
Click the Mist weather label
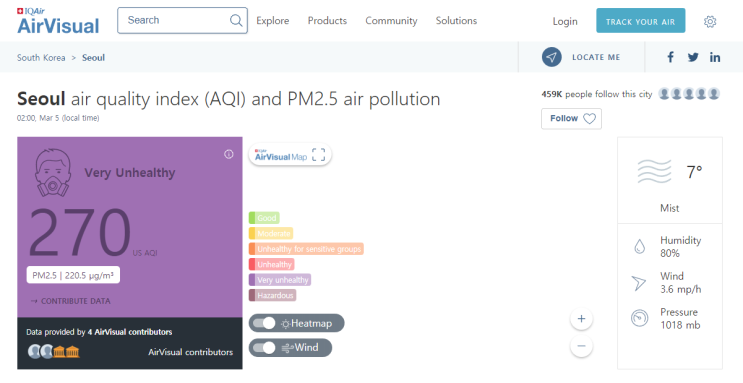(x=670, y=208)
